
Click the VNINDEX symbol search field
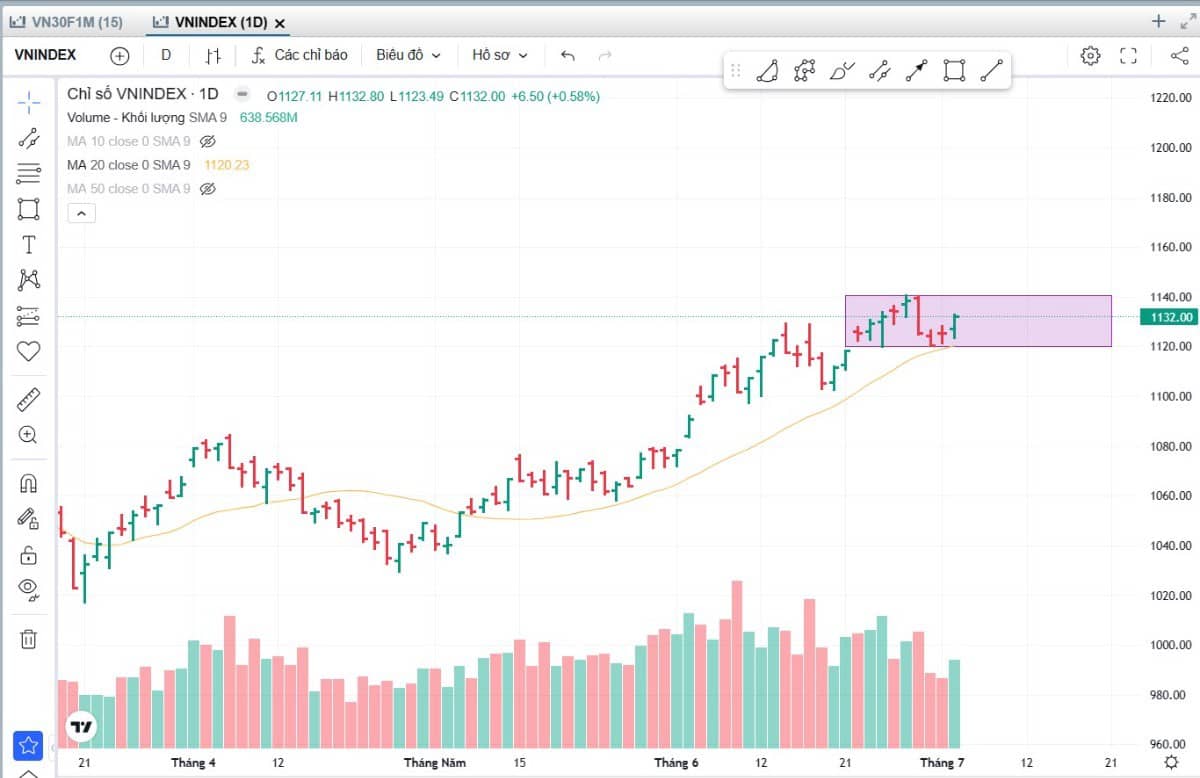(x=46, y=55)
